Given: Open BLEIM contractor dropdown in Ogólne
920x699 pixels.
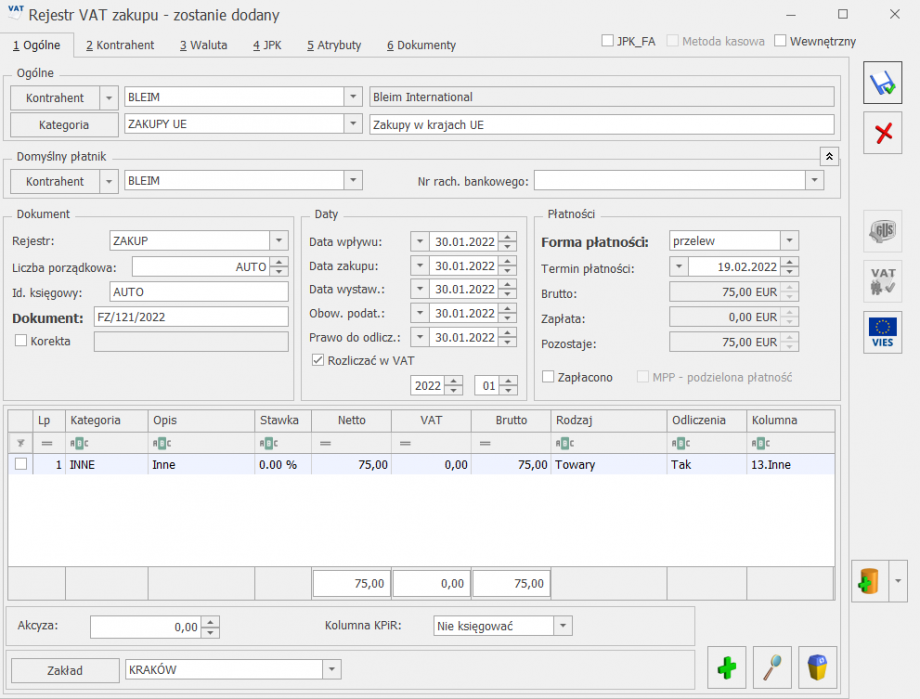Looking at the screenshot, I should pyautogui.click(x=353, y=97).
